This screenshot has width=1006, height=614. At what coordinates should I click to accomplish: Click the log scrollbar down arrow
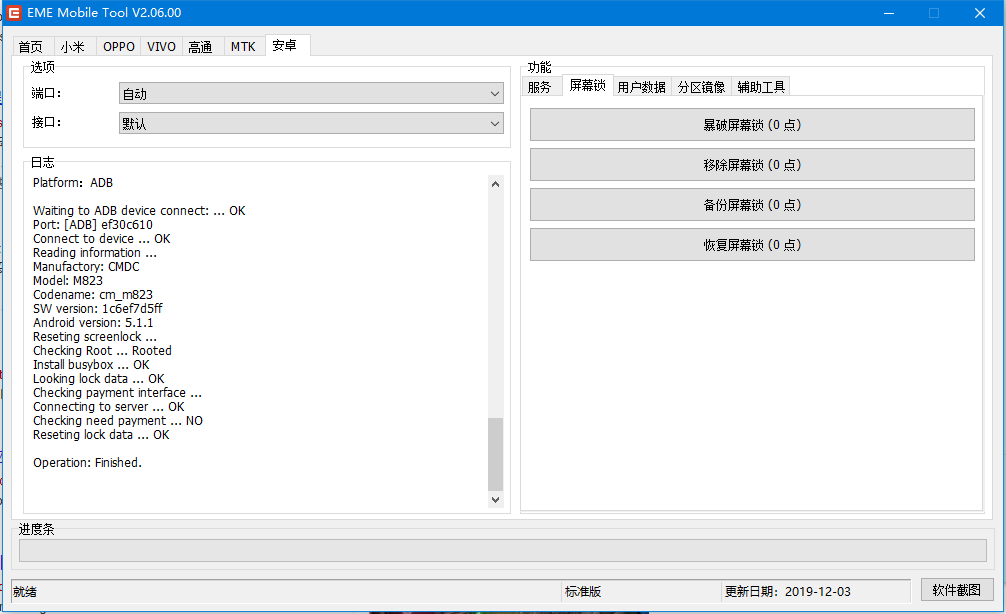point(495,499)
